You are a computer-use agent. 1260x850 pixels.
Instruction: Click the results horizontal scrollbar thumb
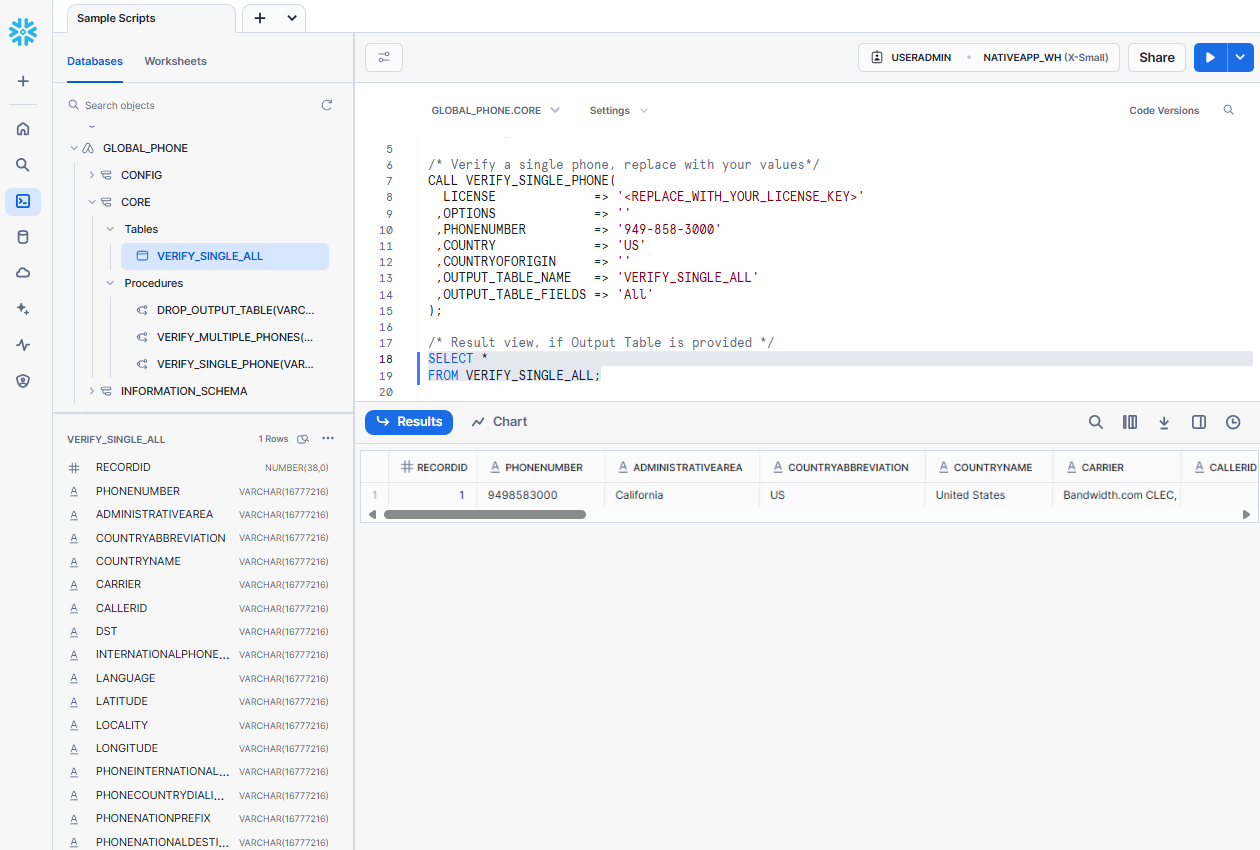[485, 514]
